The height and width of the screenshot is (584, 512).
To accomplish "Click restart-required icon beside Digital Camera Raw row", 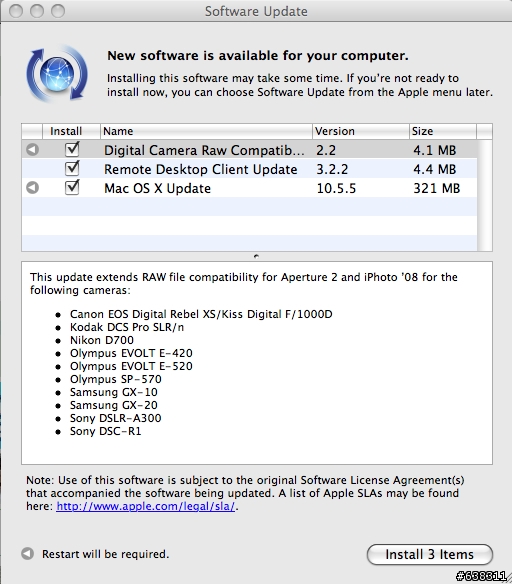I will click(32, 150).
